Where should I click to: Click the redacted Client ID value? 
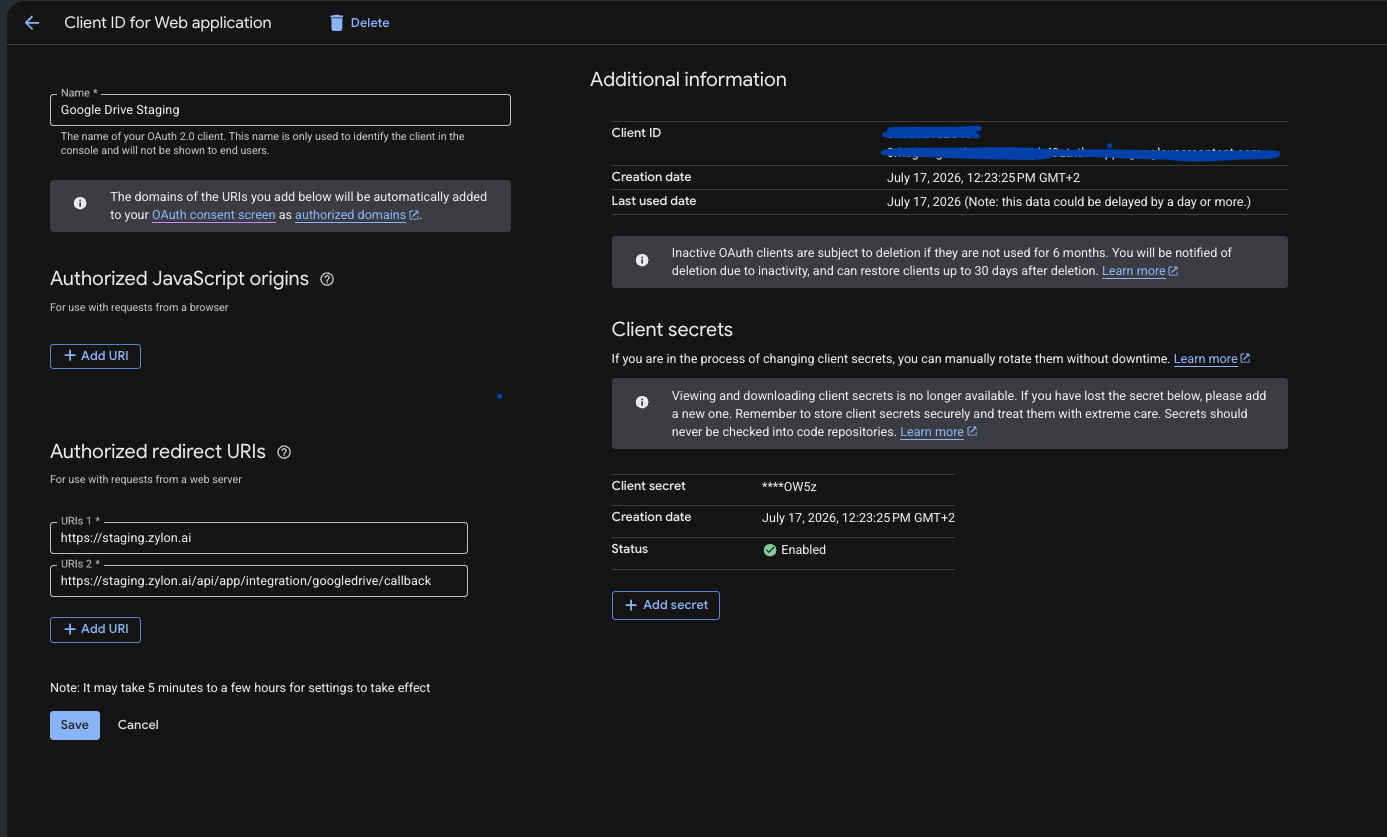click(x=1082, y=143)
